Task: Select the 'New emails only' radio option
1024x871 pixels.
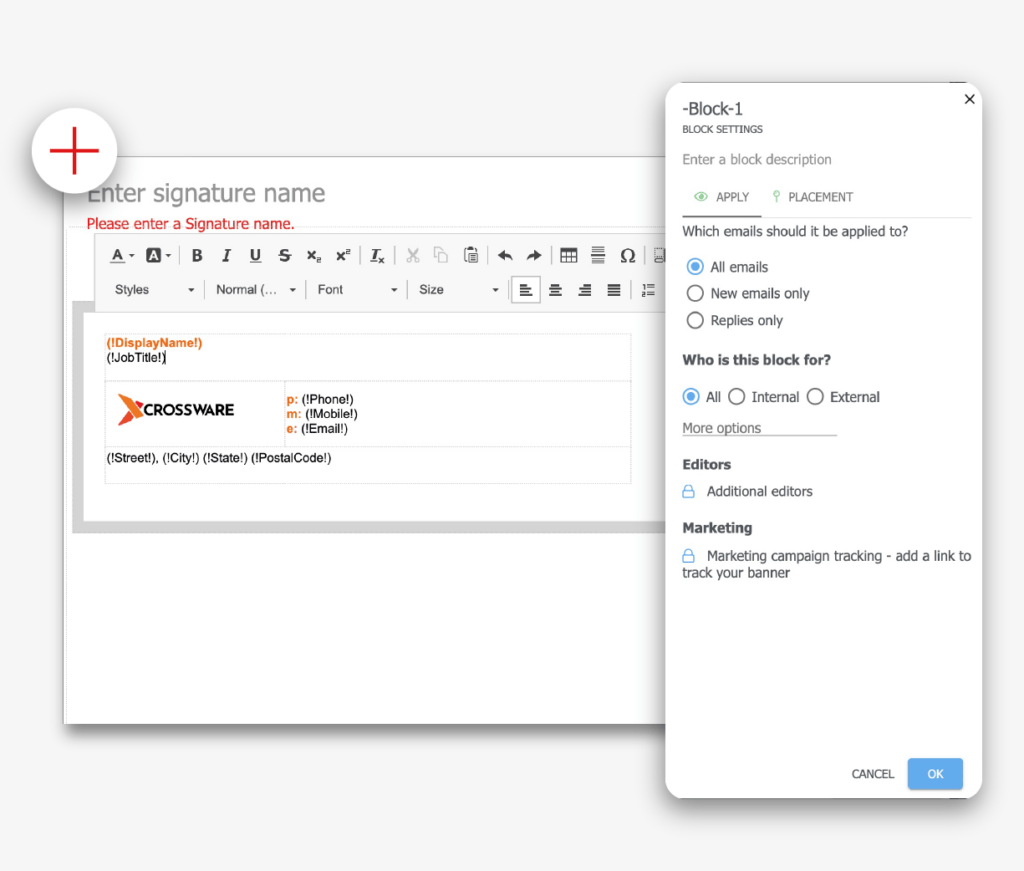Action: point(695,294)
